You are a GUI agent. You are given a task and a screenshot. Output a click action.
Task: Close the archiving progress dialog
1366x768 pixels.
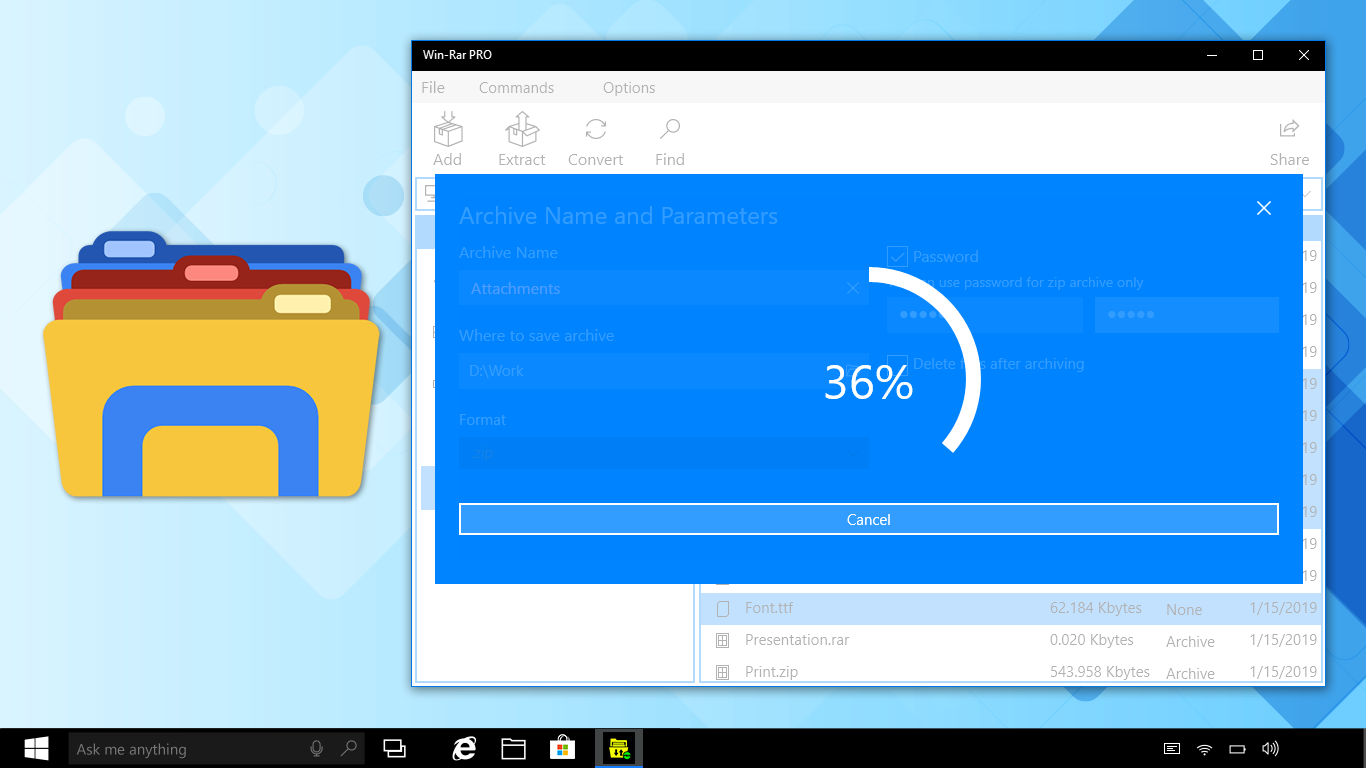coord(1264,208)
